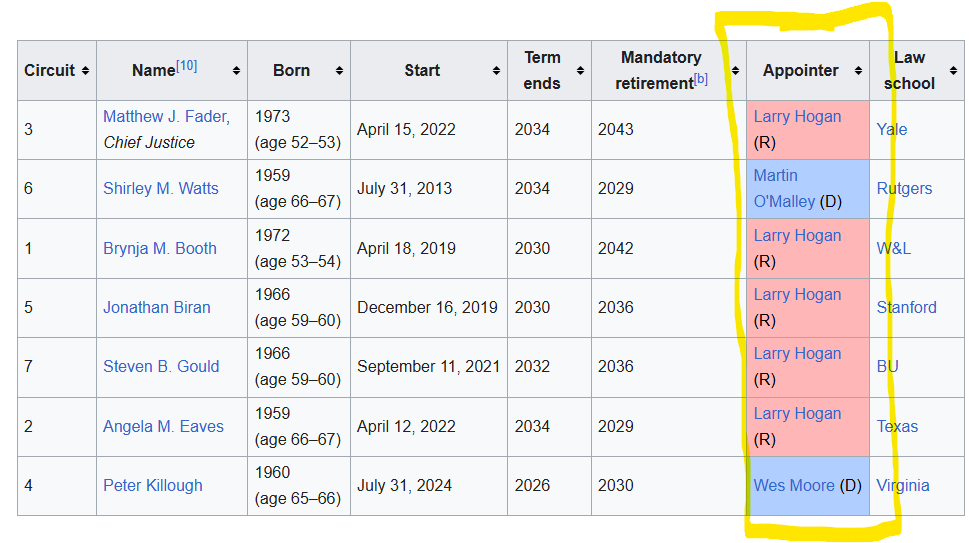Open Larry Hogan link in Booth row
Viewport: 969px width, 543px height.
click(x=797, y=236)
